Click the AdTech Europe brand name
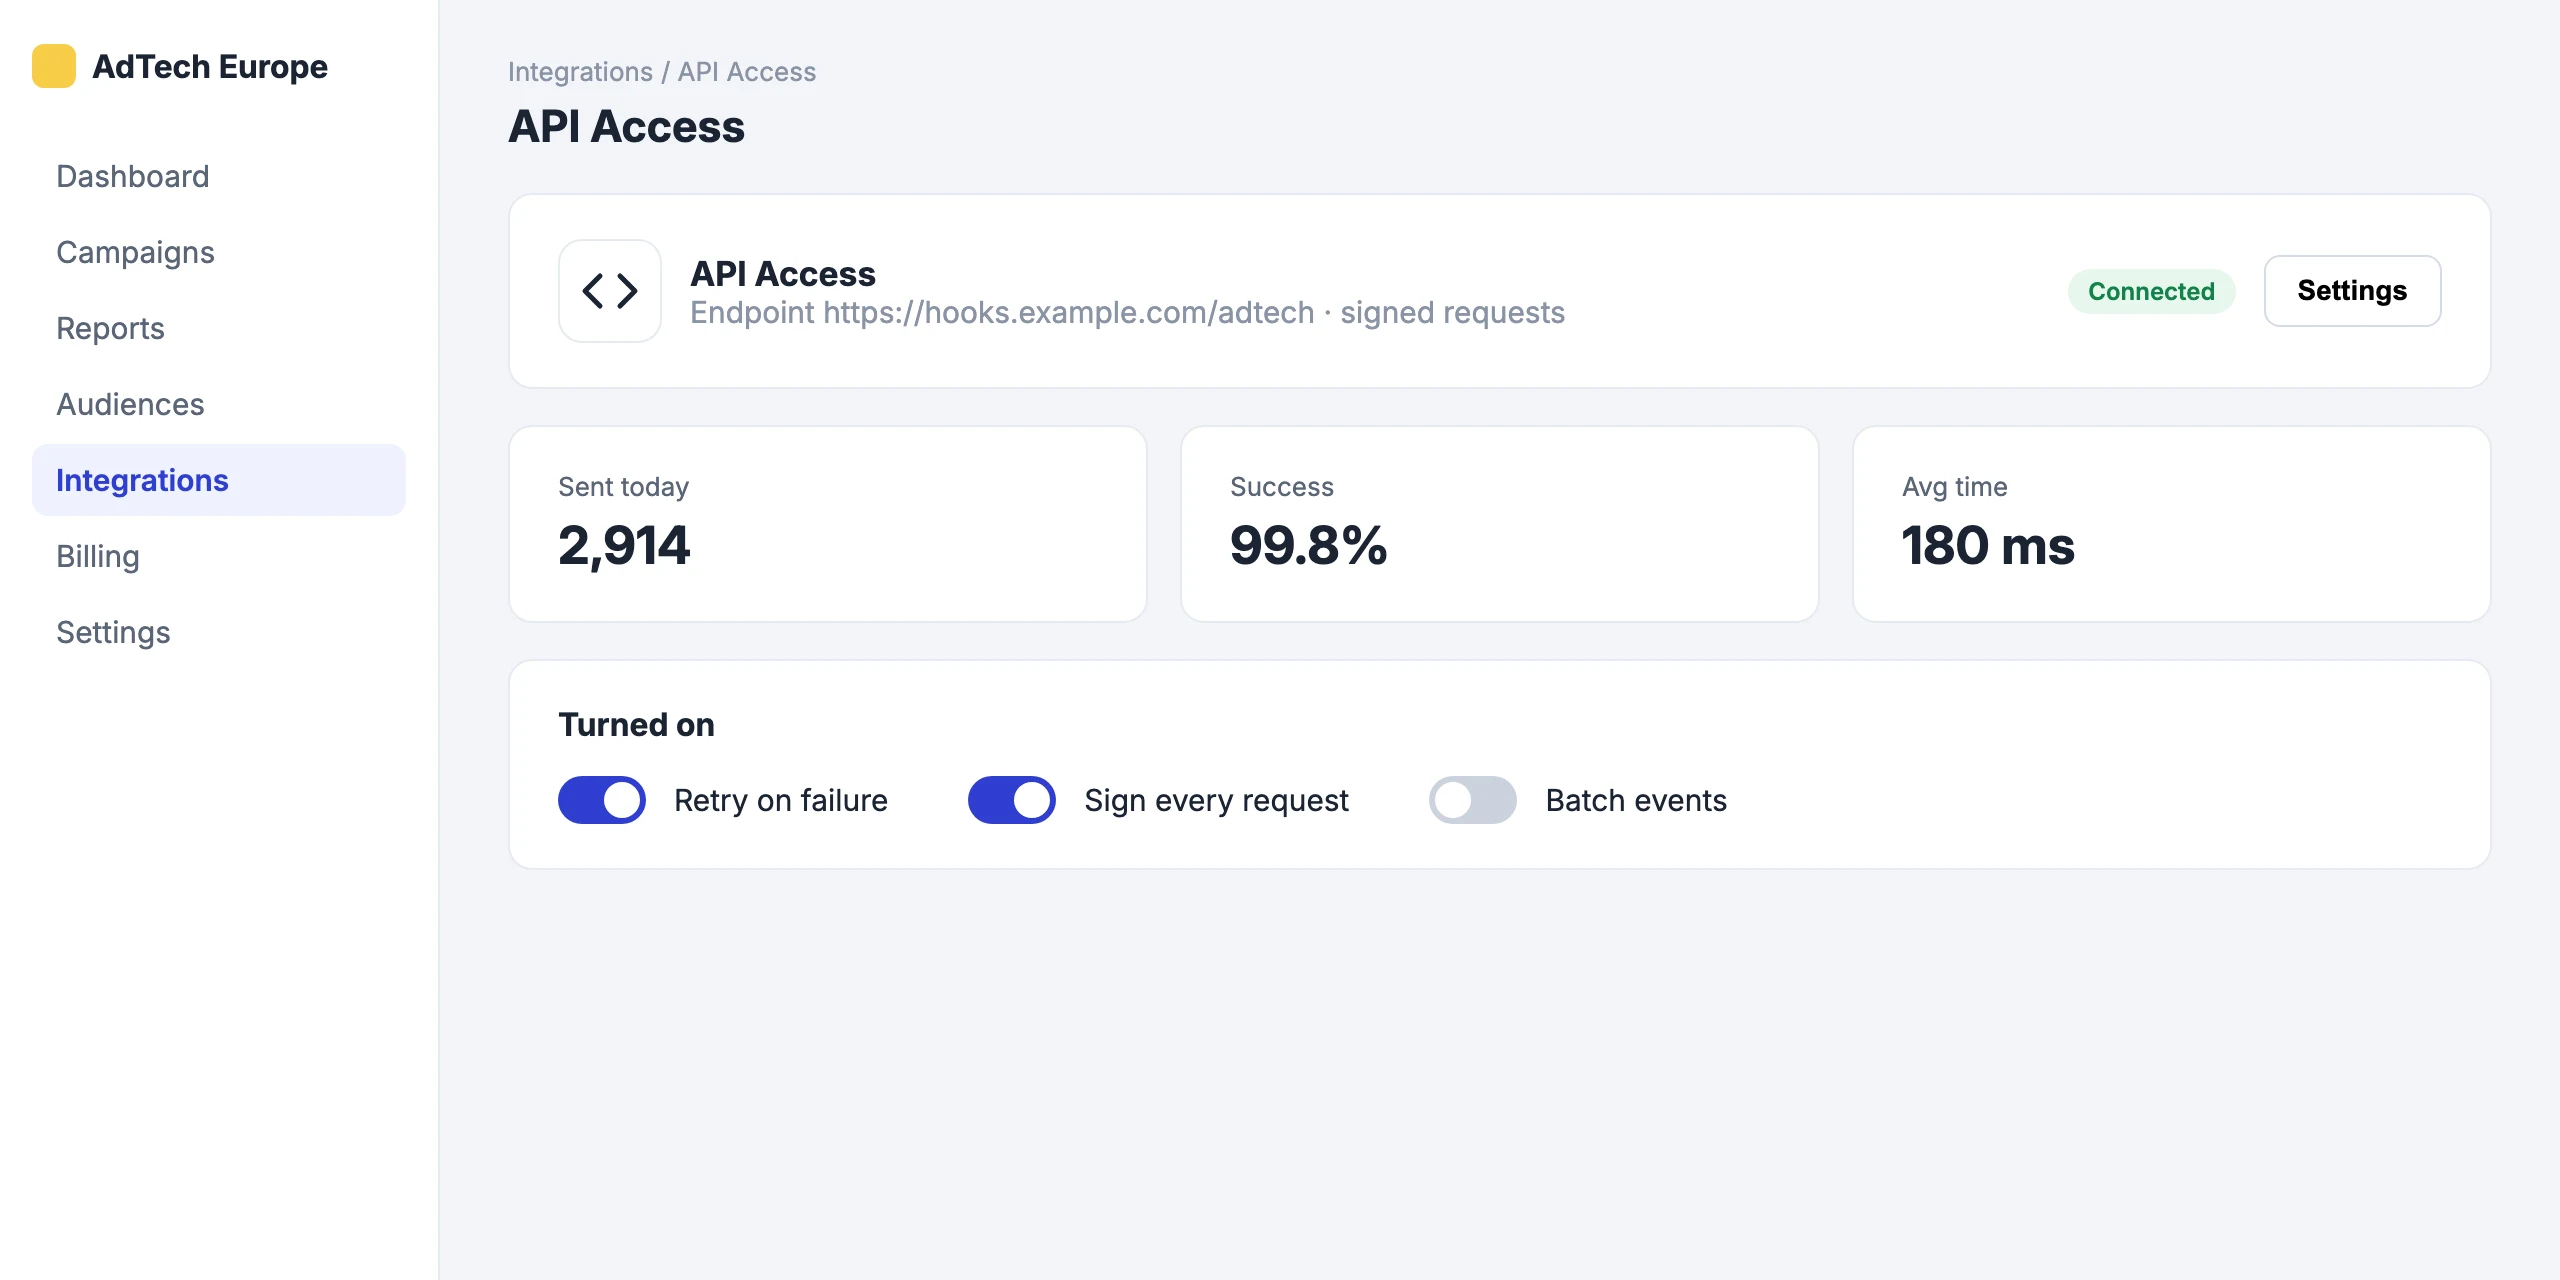Screen dimensions: 2560x1280 coord(210,66)
